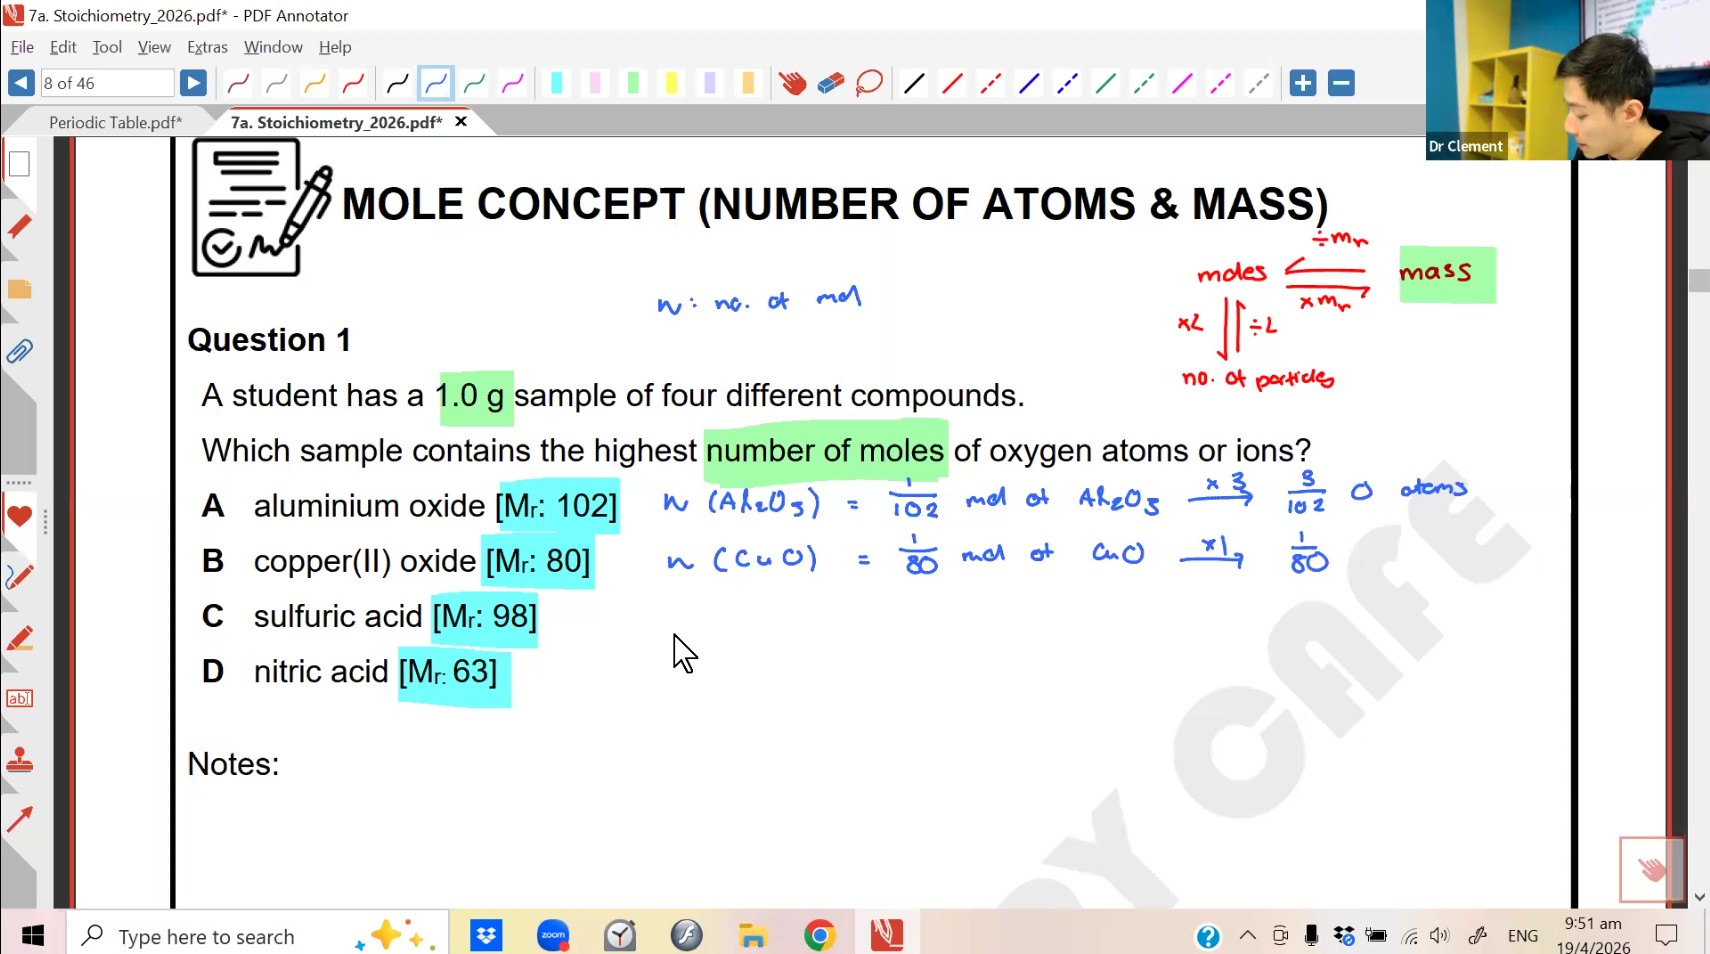Select the solid blue line tool
The height and width of the screenshot is (954, 1710).
[x=1029, y=83]
